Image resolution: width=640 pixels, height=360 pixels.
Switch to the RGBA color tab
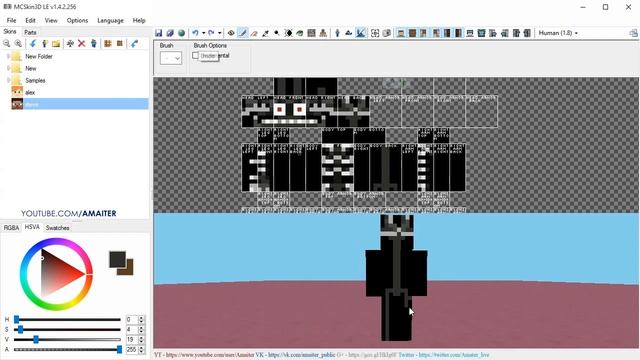(11, 228)
